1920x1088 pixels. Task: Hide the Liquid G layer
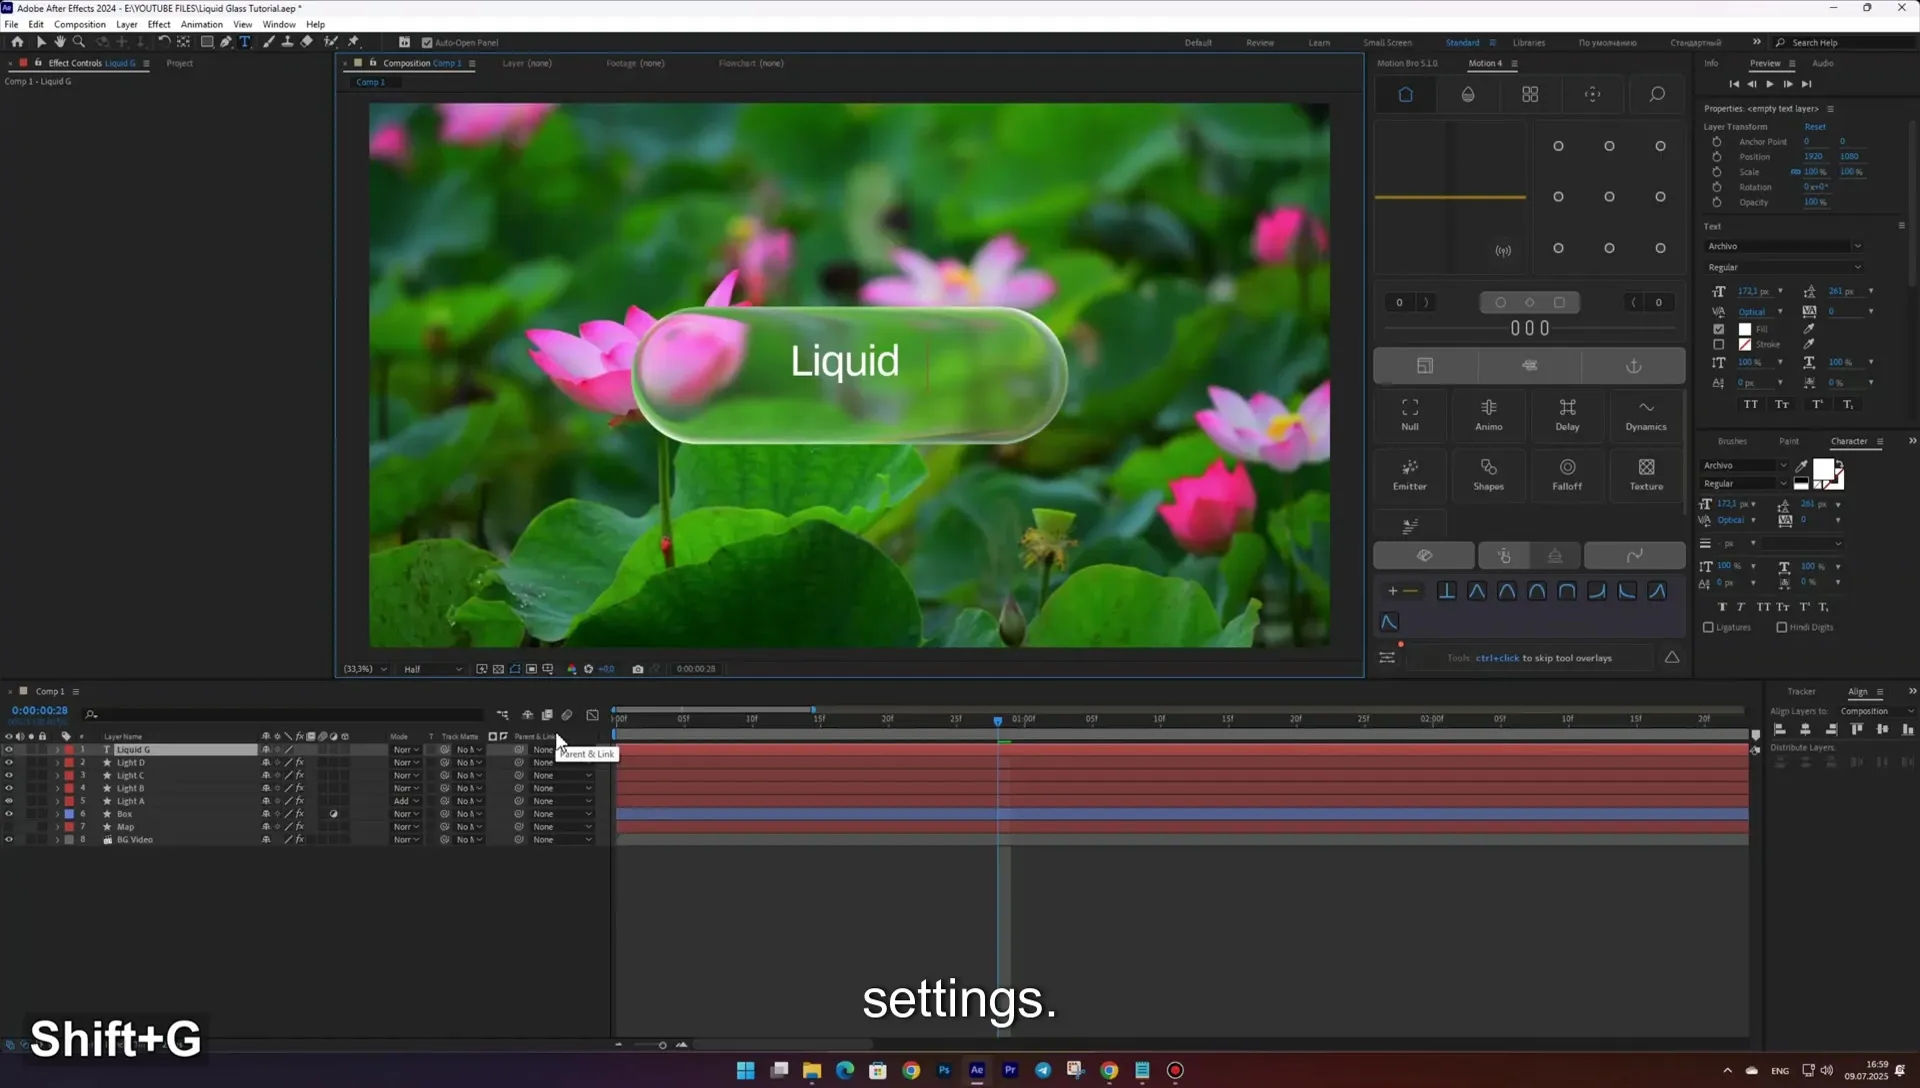tap(9, 750)
